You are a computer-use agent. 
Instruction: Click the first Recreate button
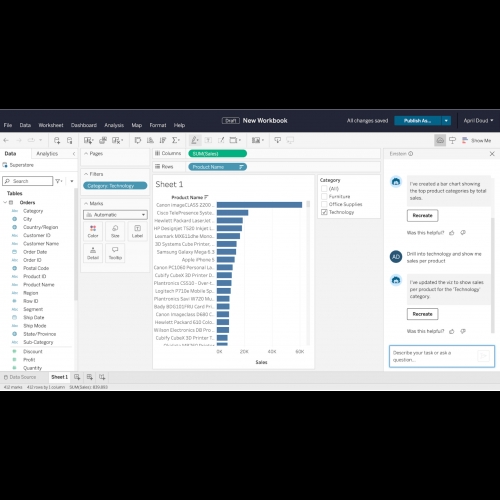pos(422,216)
